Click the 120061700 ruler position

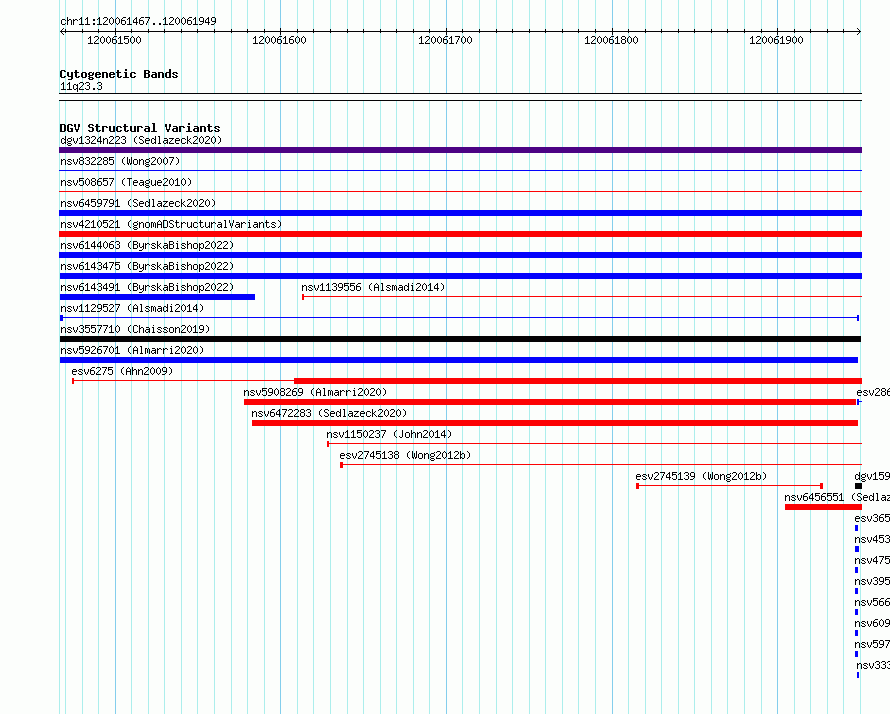click(x=445, y=40)
